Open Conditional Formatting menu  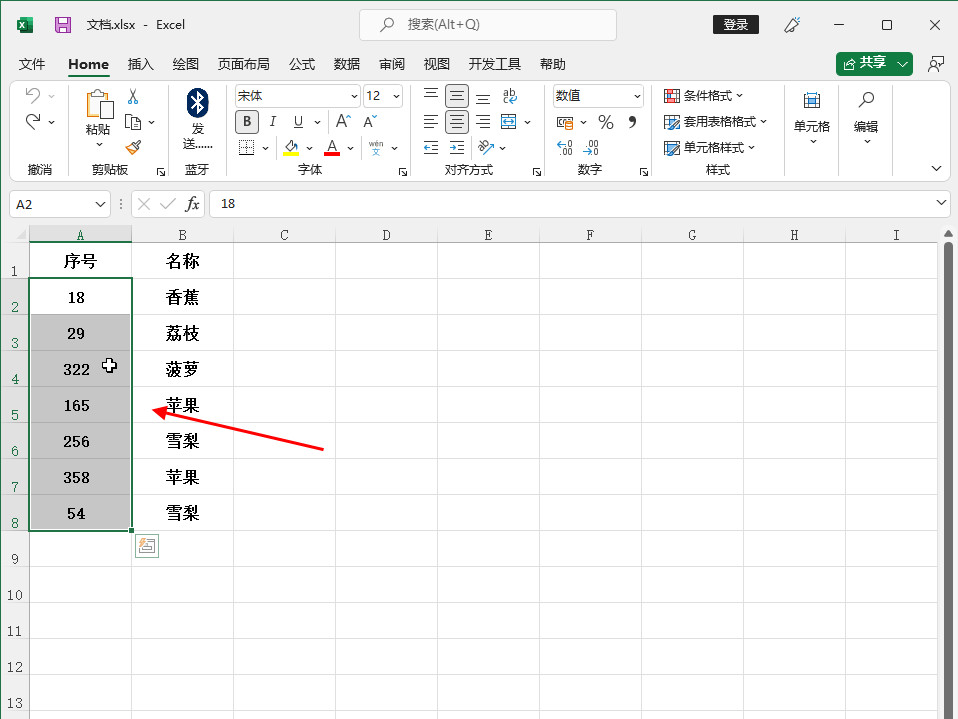pyautogui.click(x=703, y=96)
